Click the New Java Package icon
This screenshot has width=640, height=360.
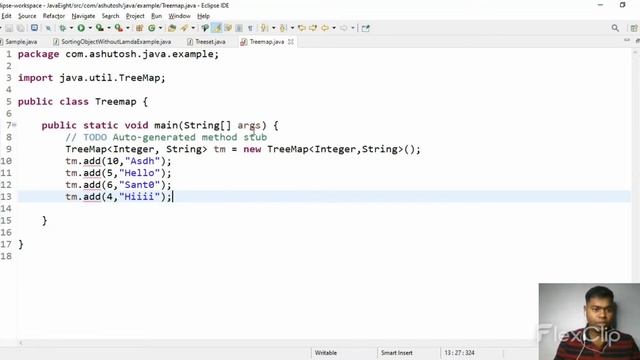pyautogui.click(x=140, y=28)
